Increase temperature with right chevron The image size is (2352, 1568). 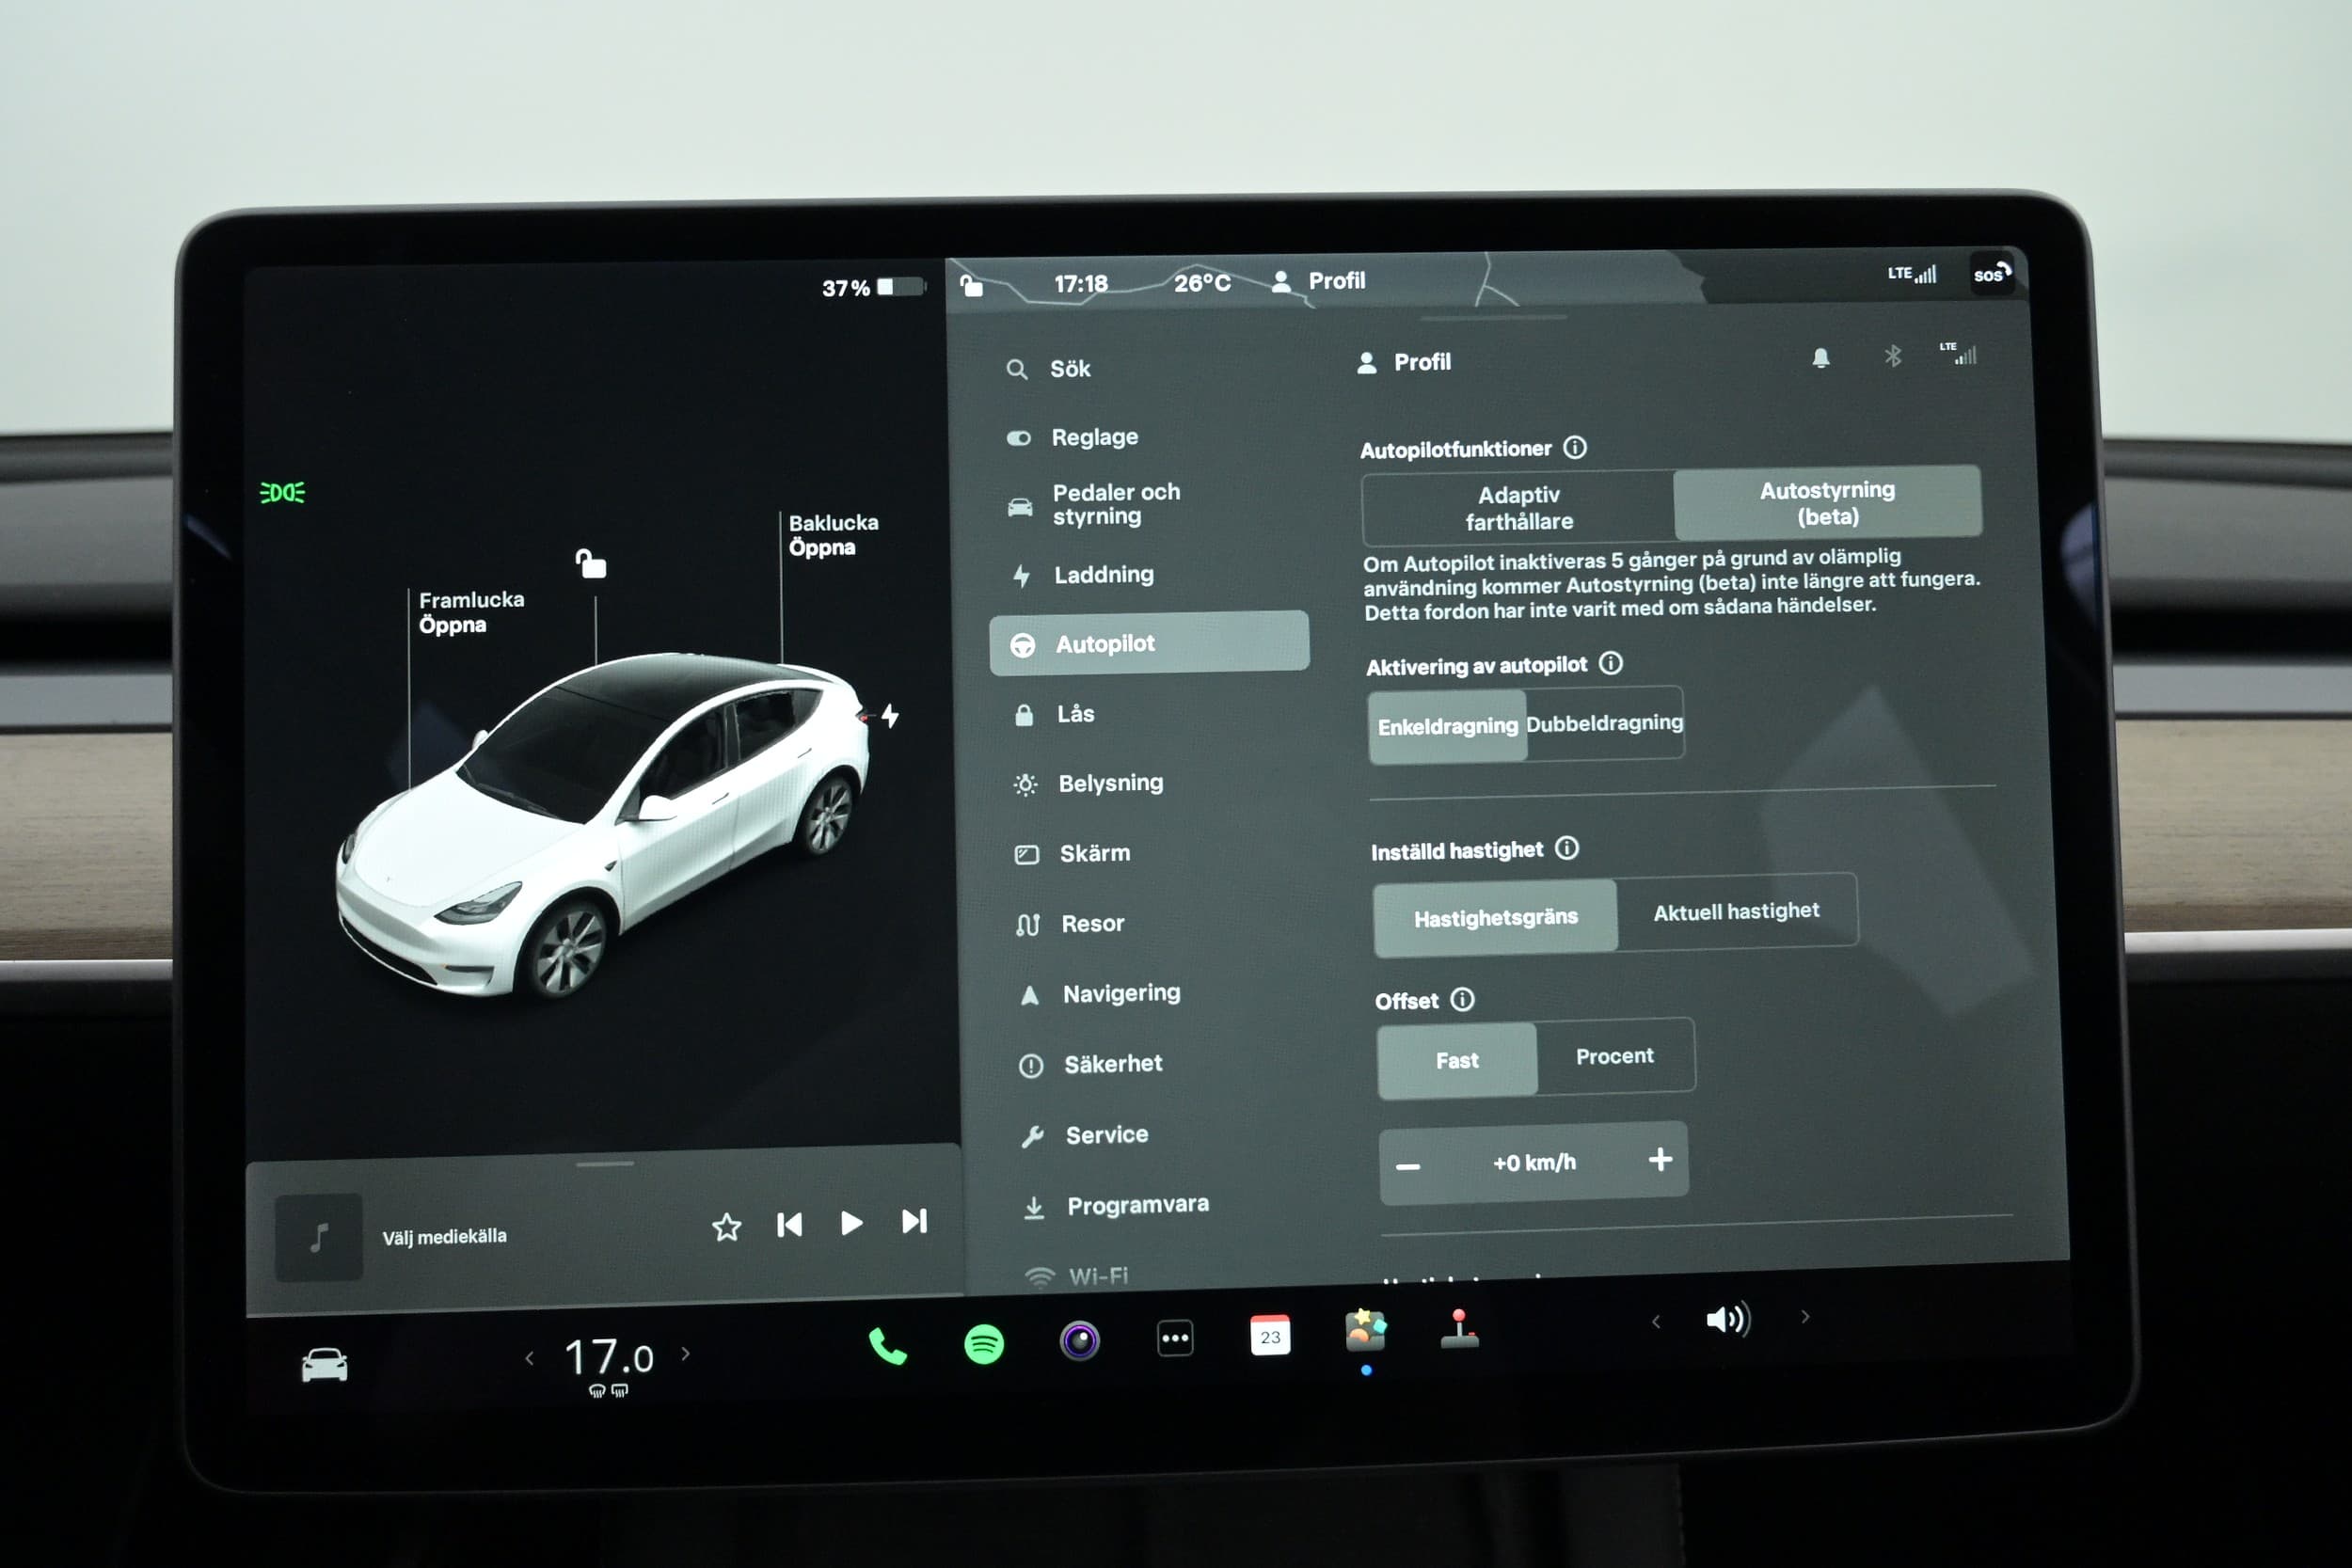pyautogui.click(x=686, y=1354)
